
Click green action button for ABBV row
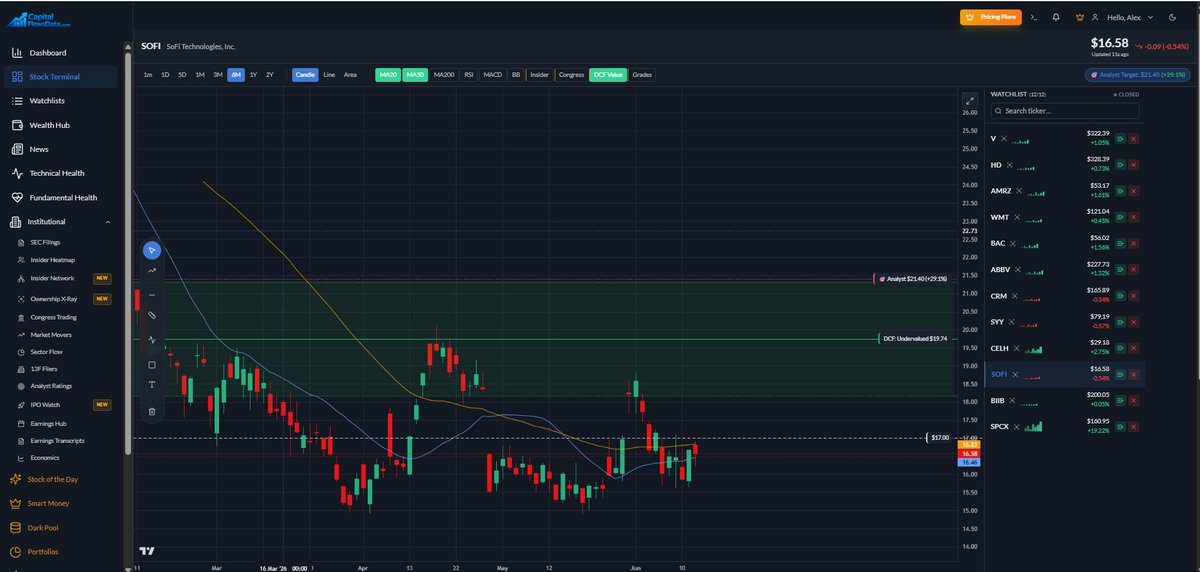click(x=1120, y=269)
